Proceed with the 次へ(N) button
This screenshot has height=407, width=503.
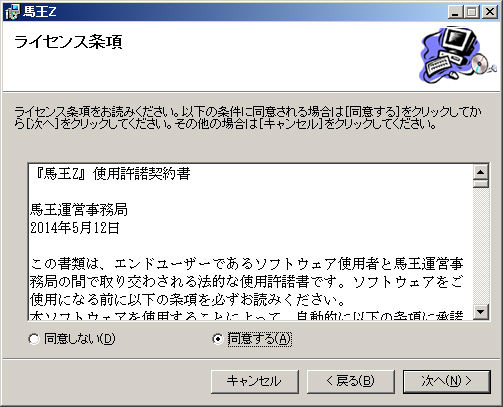(x=447, y=381)
